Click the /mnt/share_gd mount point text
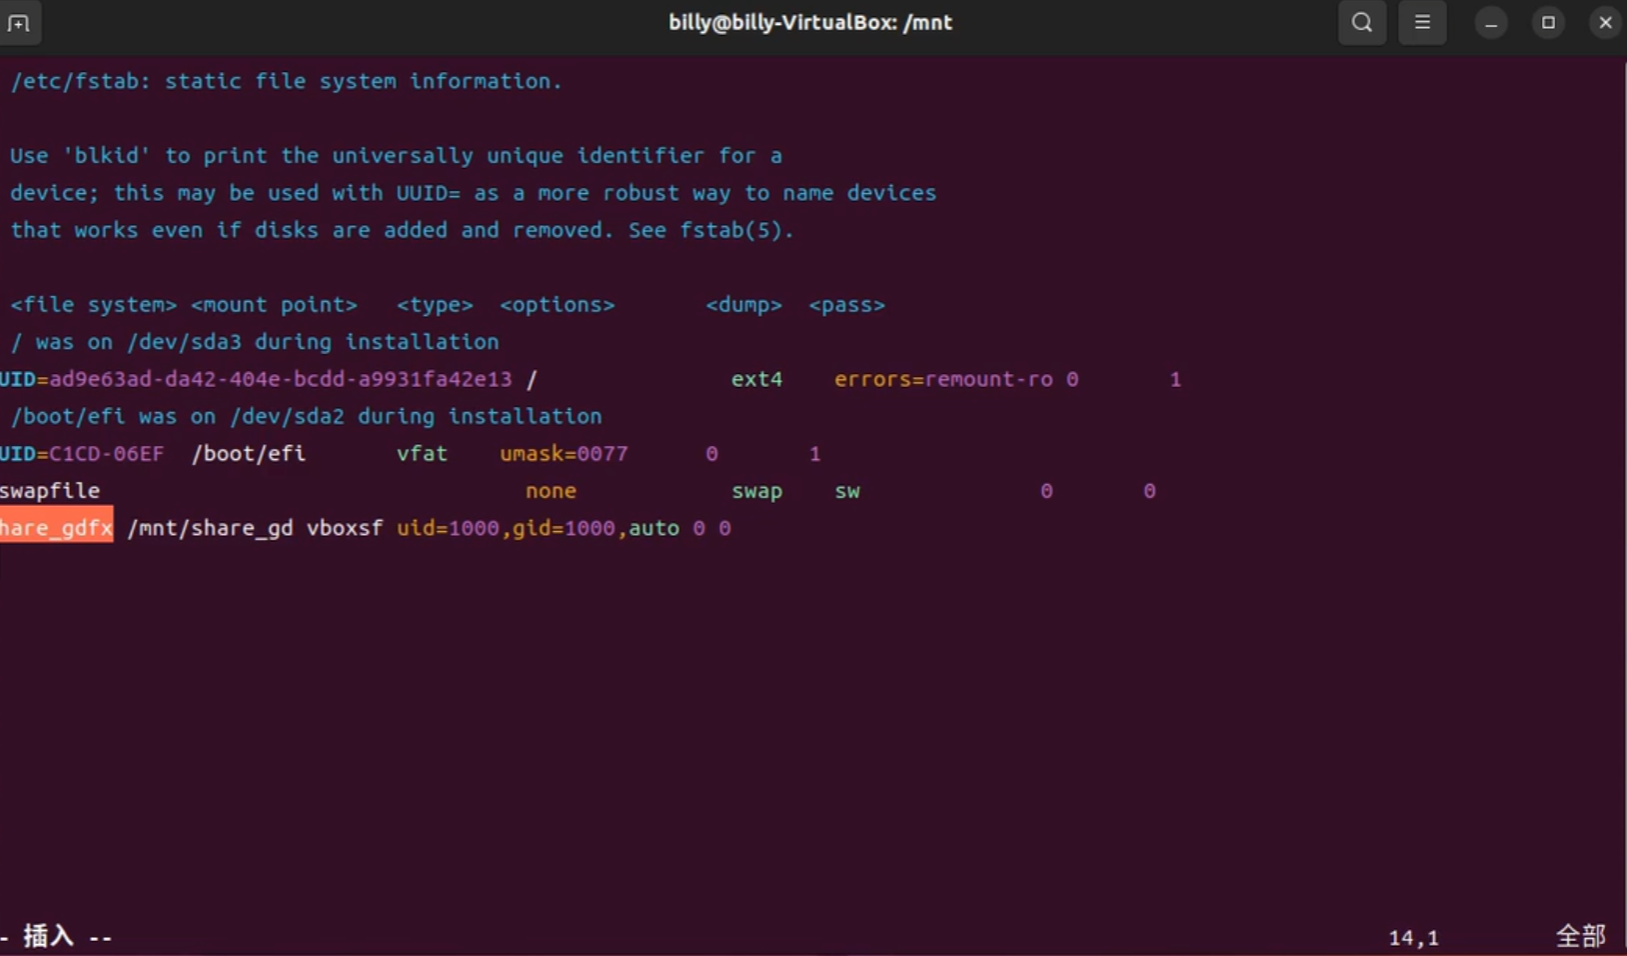The width and height of the screenshot is (1627, 956). (211, 528)
